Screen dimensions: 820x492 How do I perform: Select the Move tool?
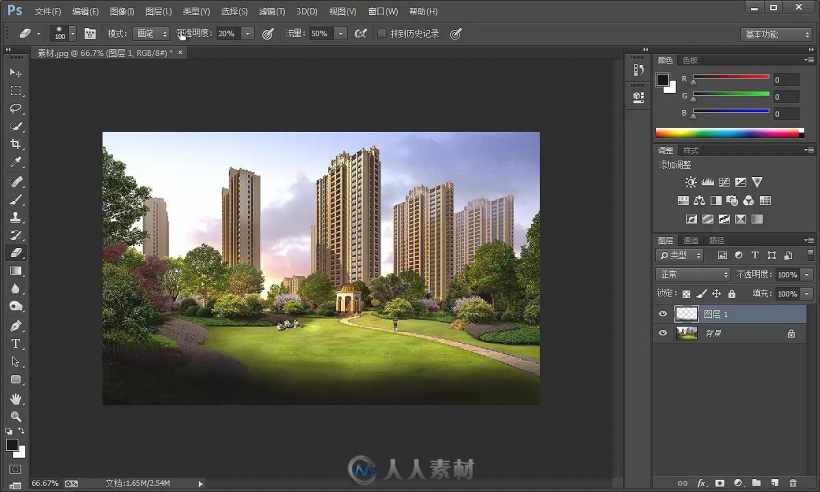tap(15, 73)
